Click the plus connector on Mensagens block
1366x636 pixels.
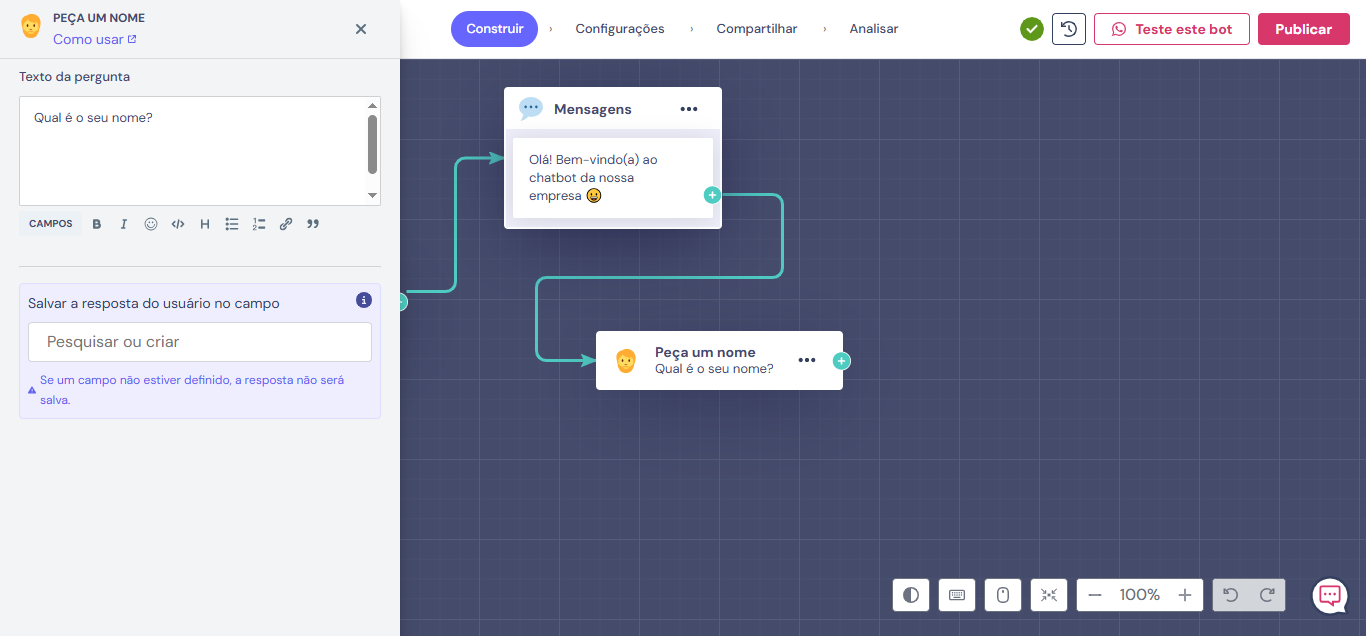coord(712,195)
